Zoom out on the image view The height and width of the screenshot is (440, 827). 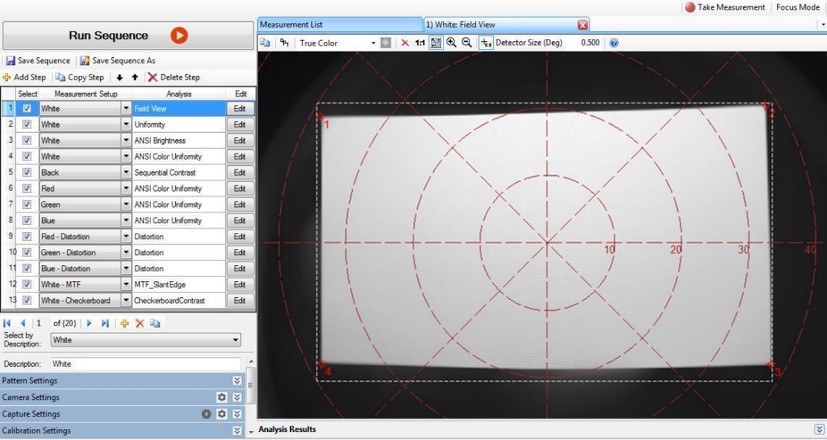466,43
